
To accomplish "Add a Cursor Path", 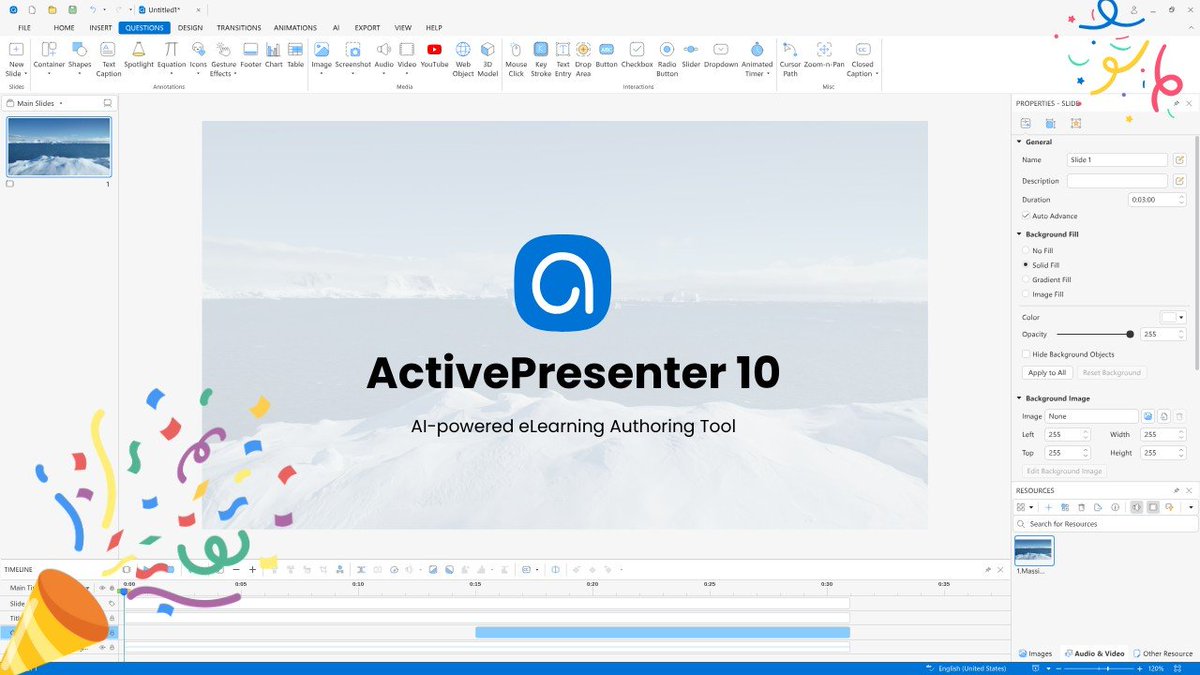I will [x=790, y=59].
